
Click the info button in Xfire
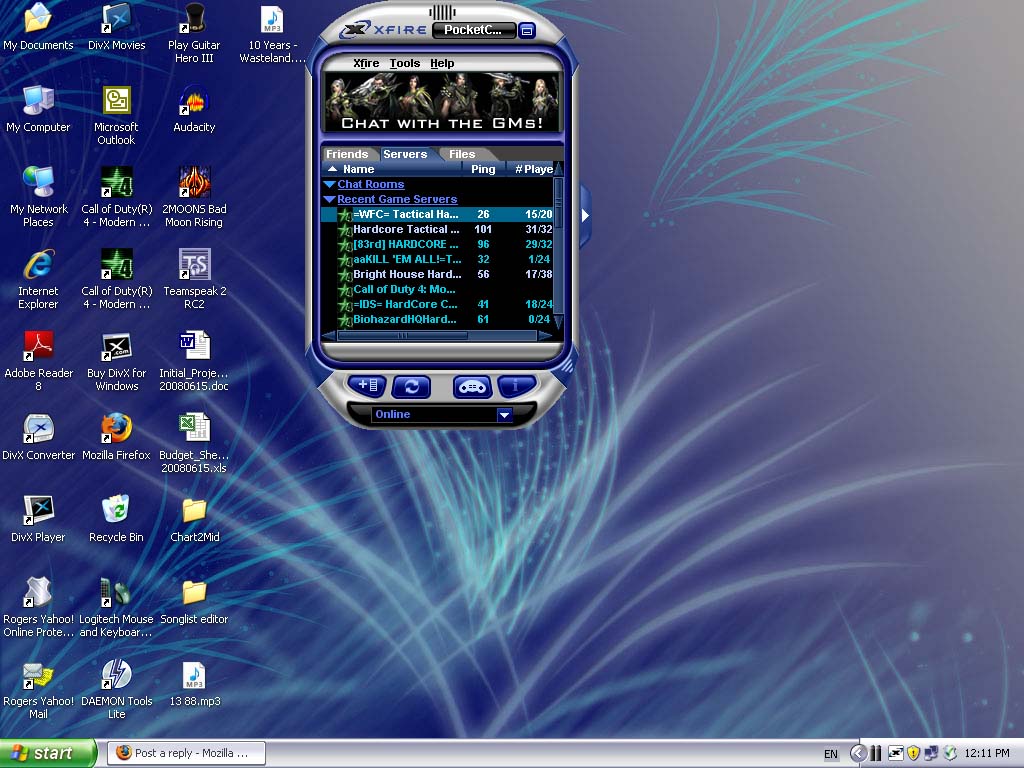[x=516, y=385]
